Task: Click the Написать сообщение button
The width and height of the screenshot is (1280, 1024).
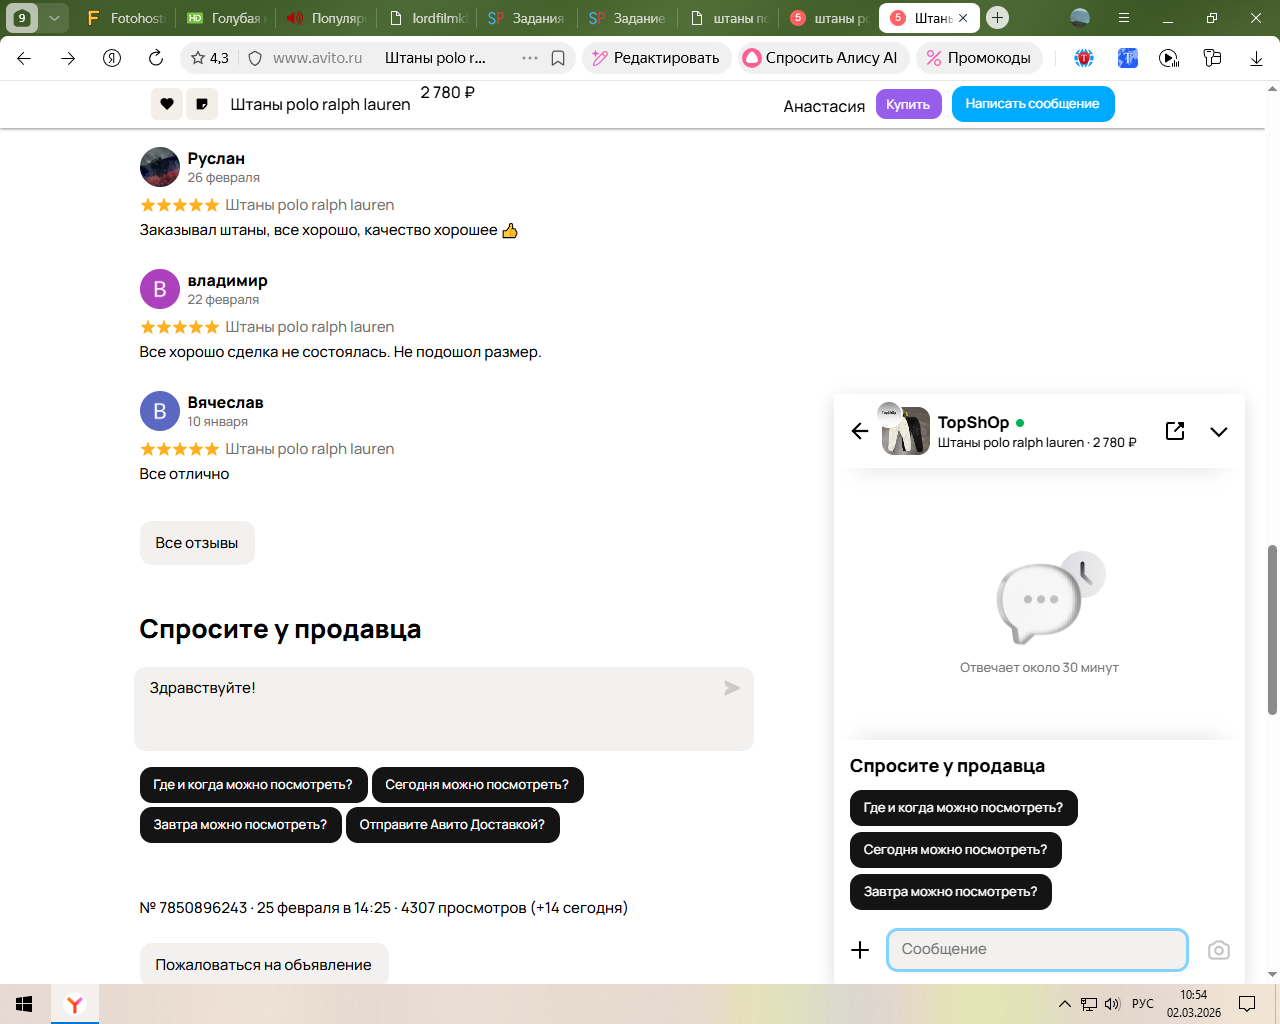Action: [x=1033, y=104]
